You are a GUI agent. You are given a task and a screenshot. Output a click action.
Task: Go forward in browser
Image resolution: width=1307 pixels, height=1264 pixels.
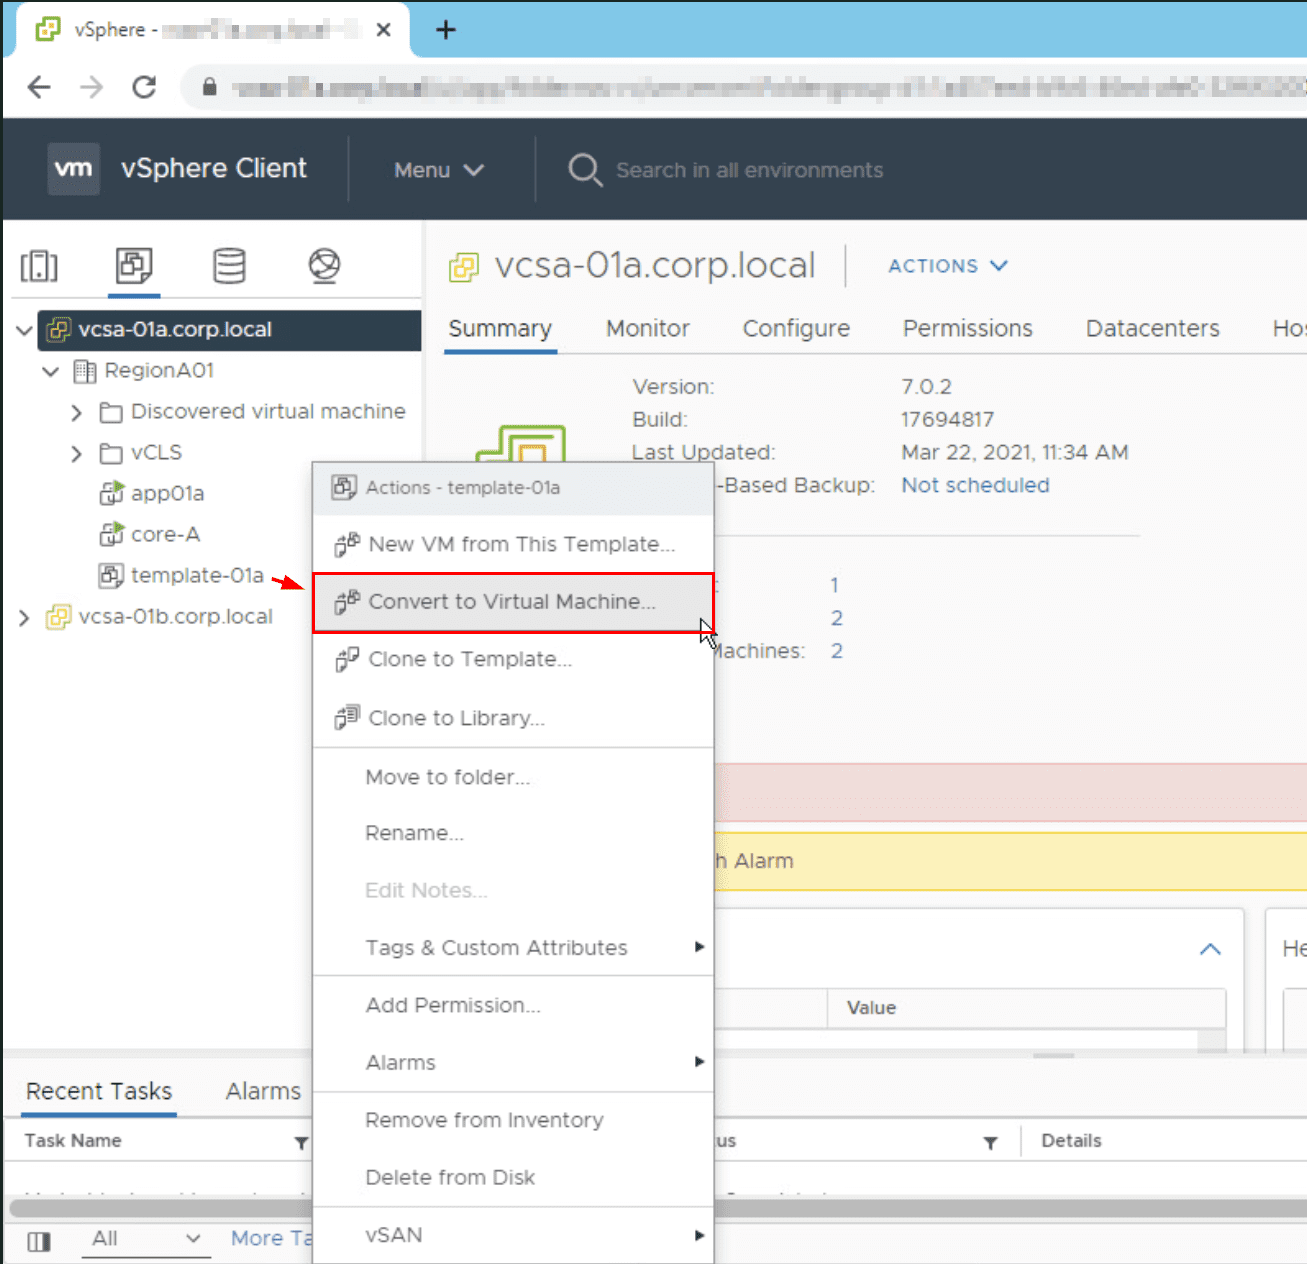tap(92, 87)
